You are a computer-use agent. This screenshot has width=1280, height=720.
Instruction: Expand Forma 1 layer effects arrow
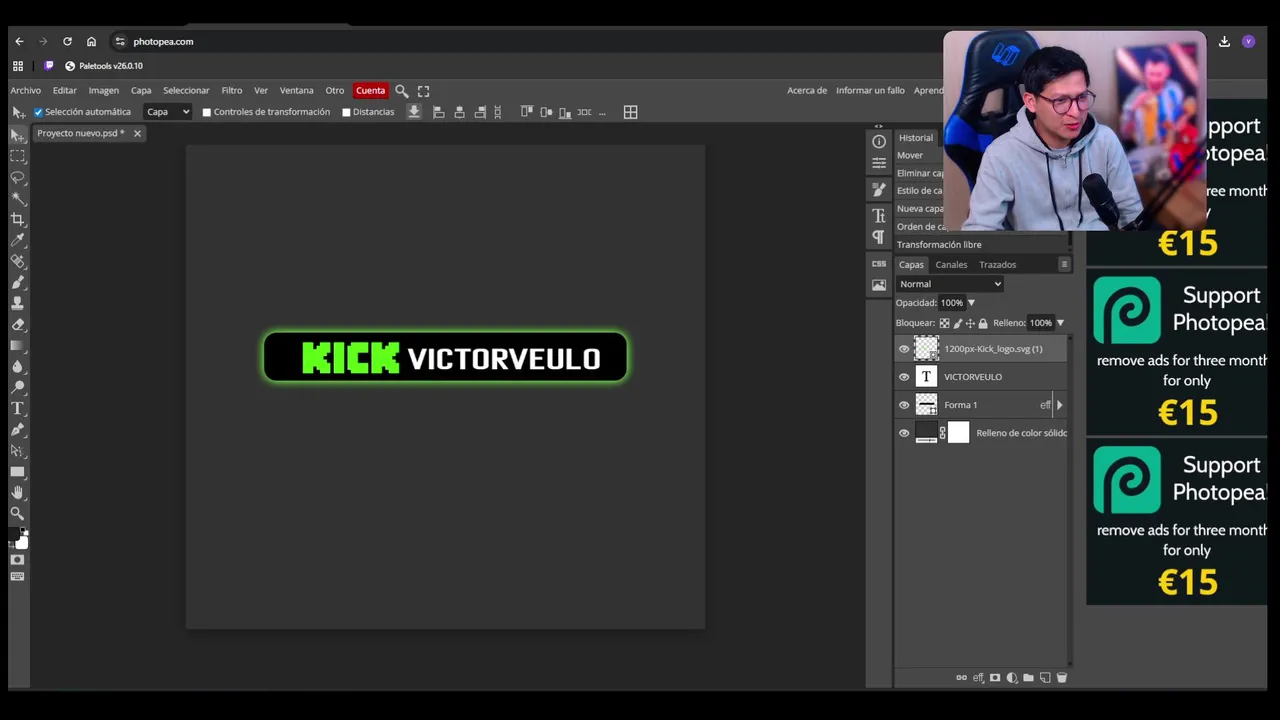(1059, 405)
